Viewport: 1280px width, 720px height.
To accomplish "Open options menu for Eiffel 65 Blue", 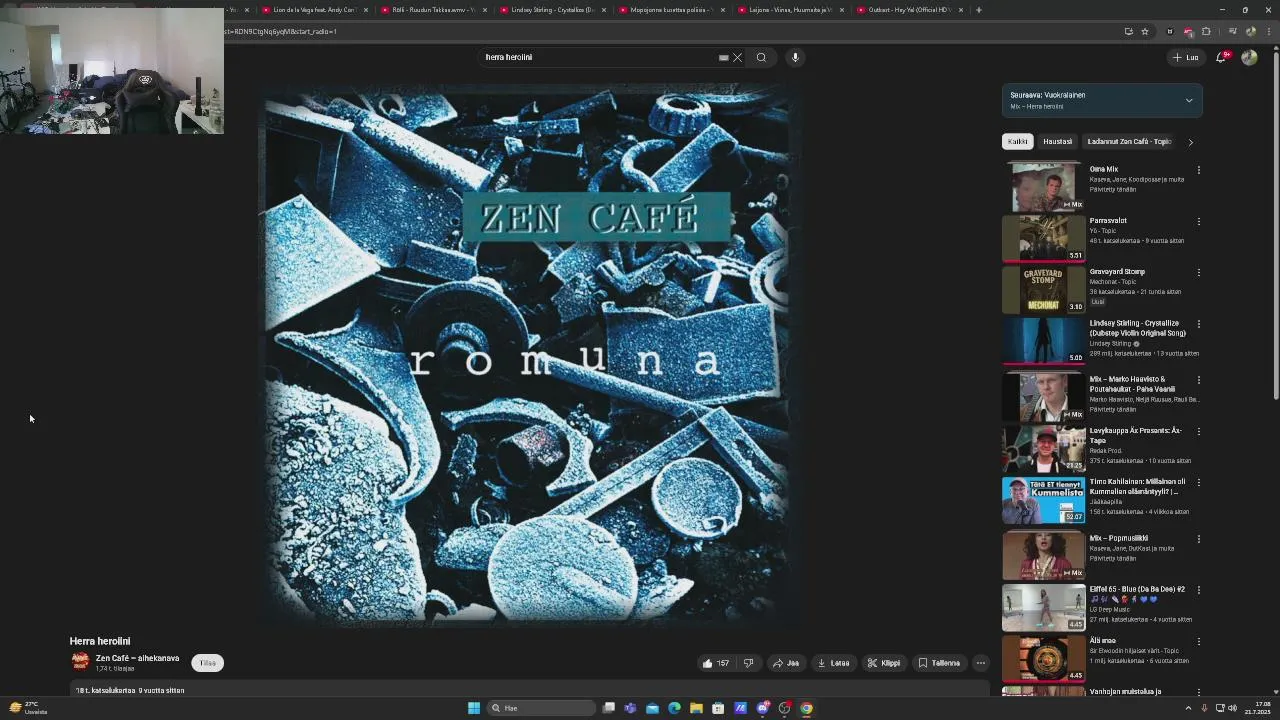I will pyautogui.click(x=1198, y=590).
